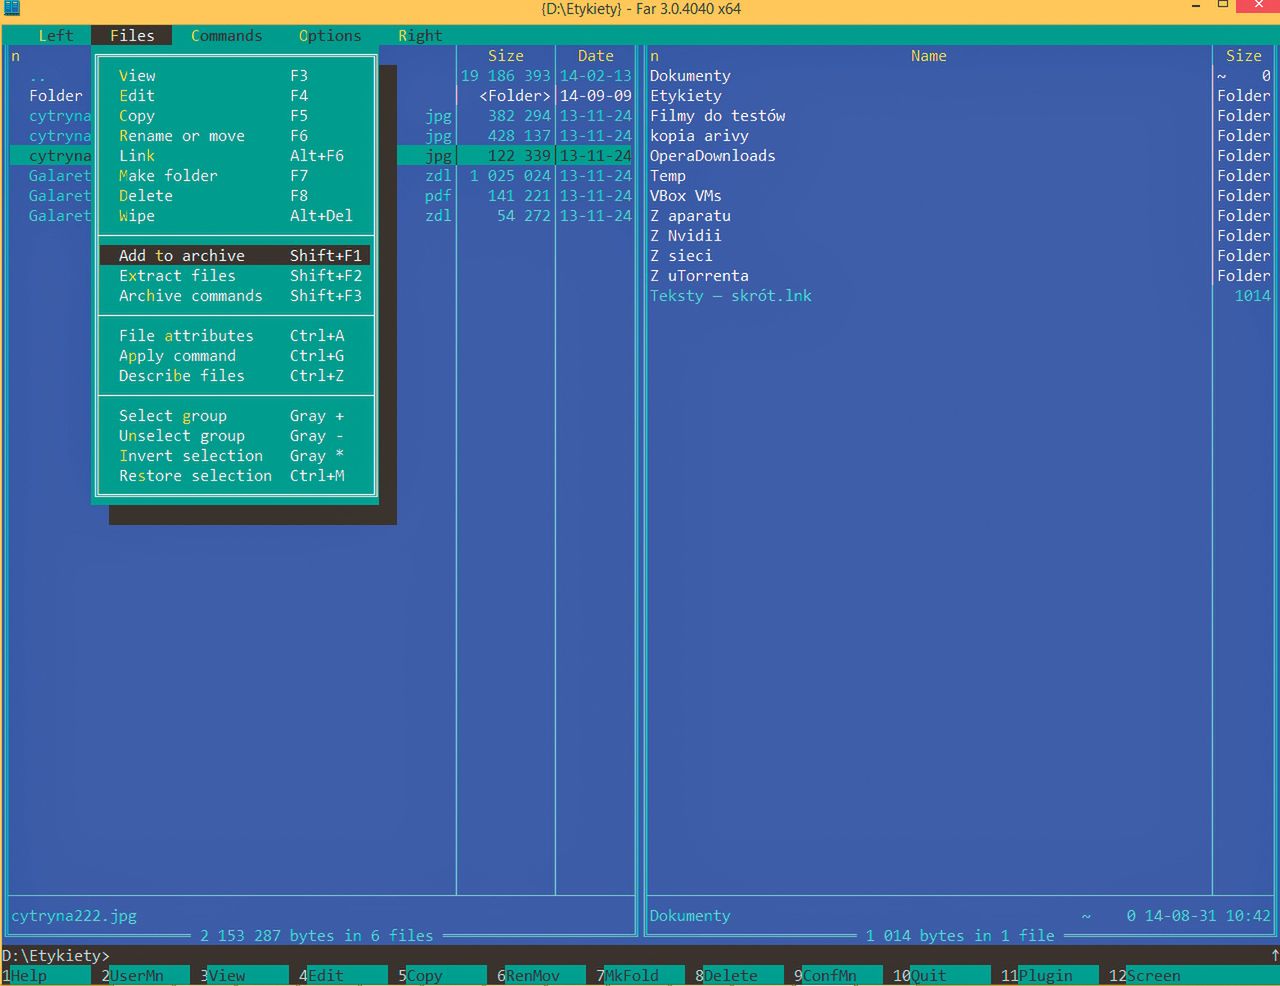Open Archive commands entry

(x=235, y=295)
